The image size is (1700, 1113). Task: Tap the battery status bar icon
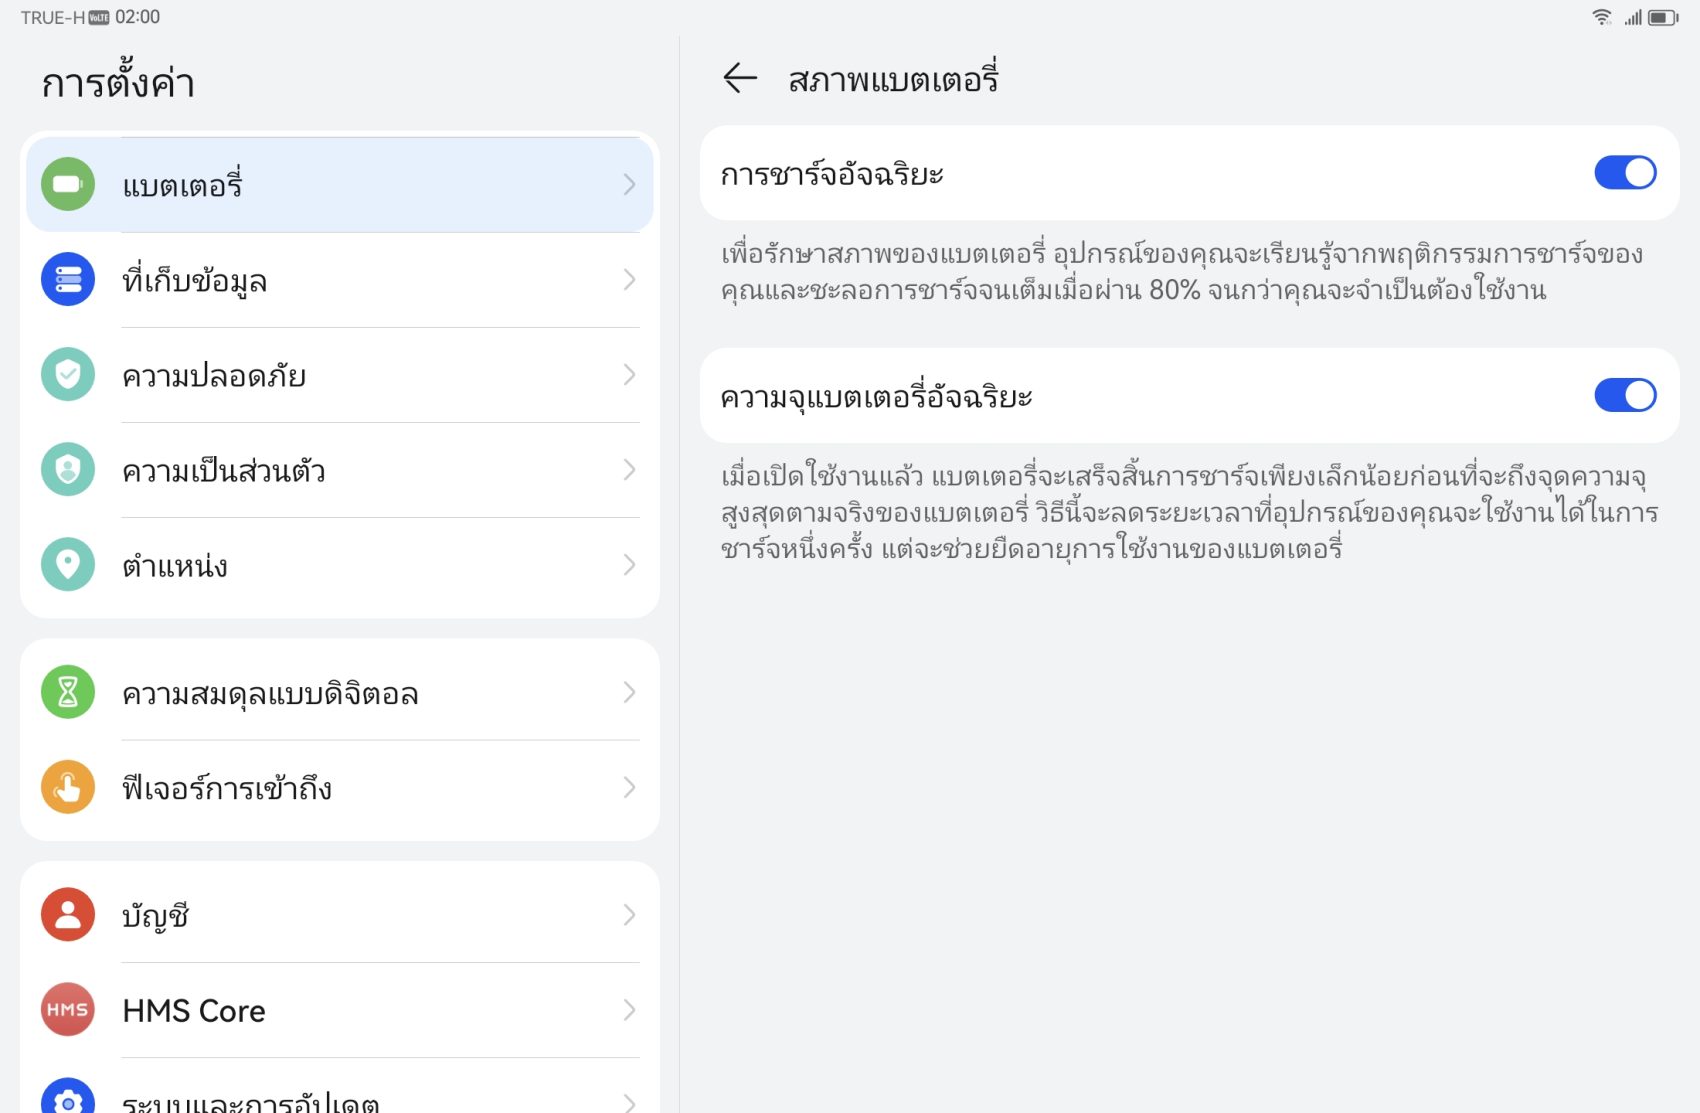point(1663,17)
